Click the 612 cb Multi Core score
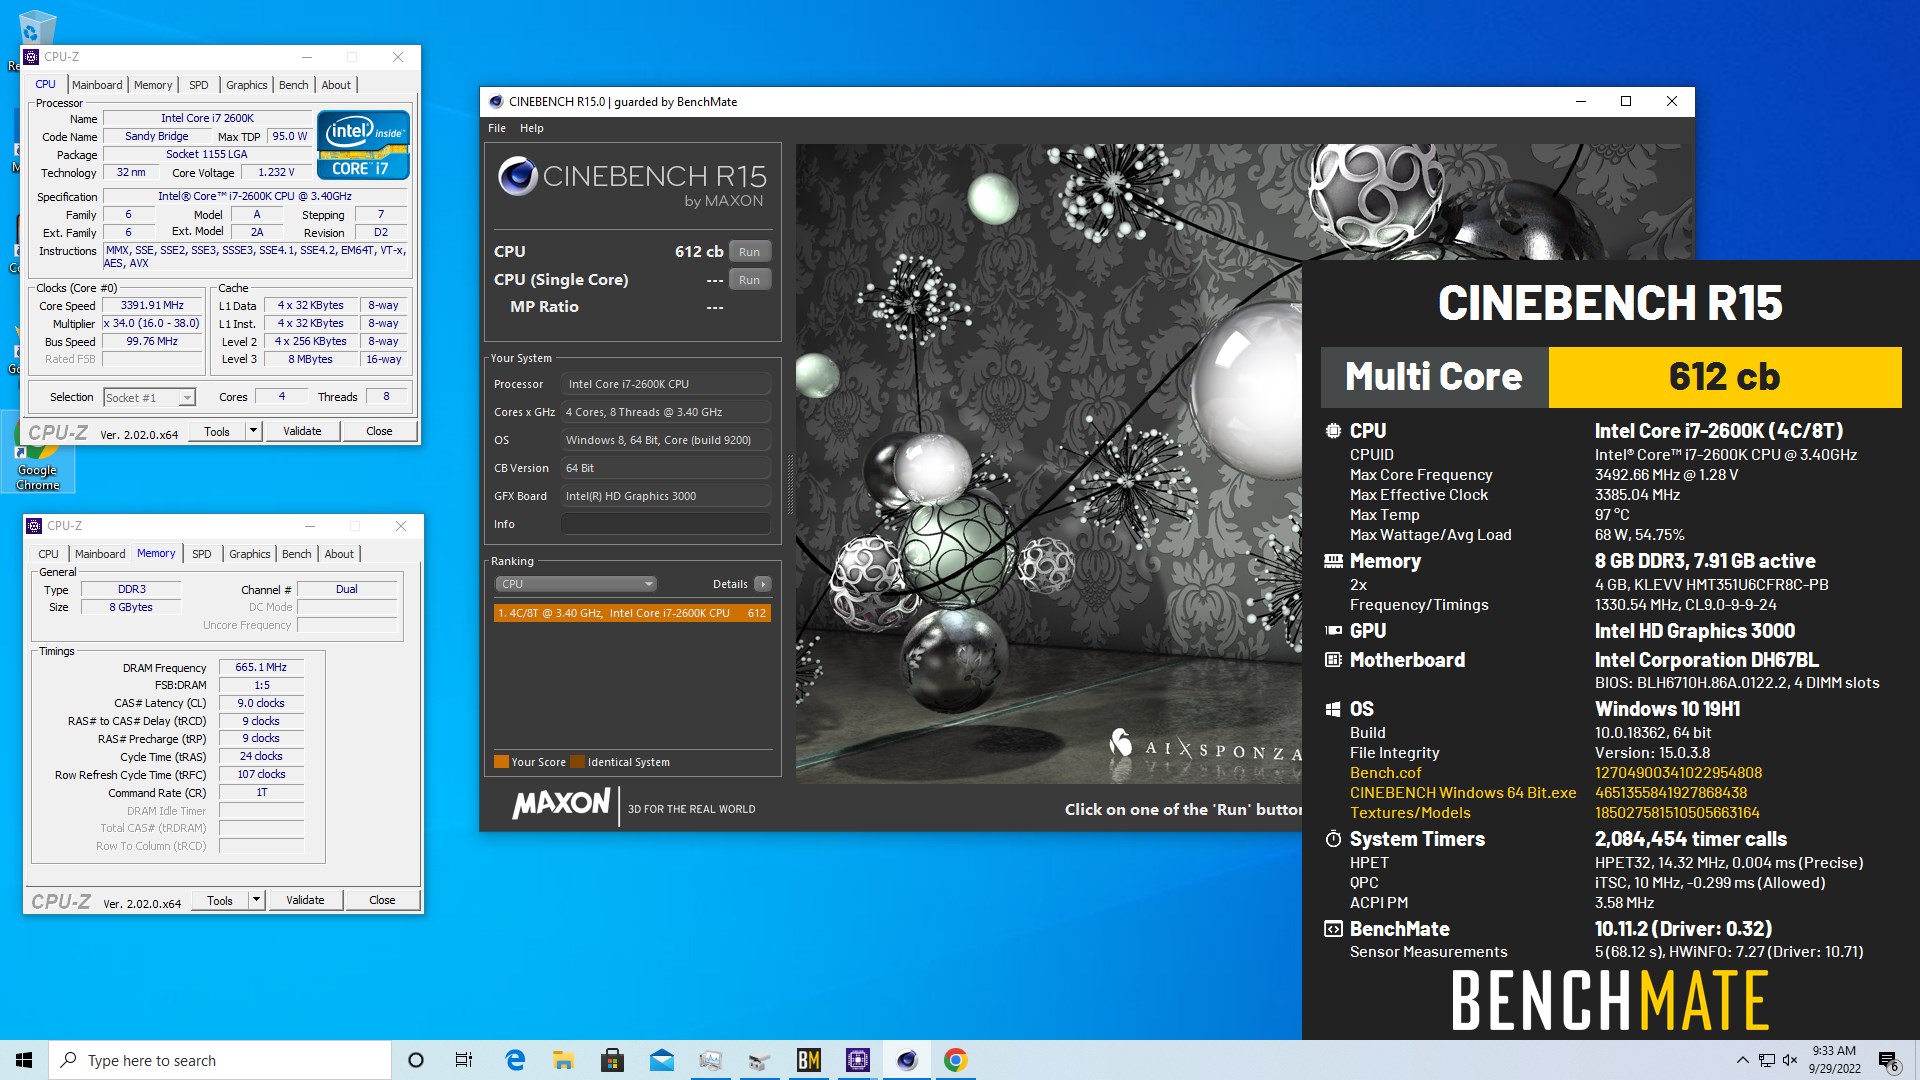The height and width of the screenshot is (1080, 1920). tap(1725, 377)
